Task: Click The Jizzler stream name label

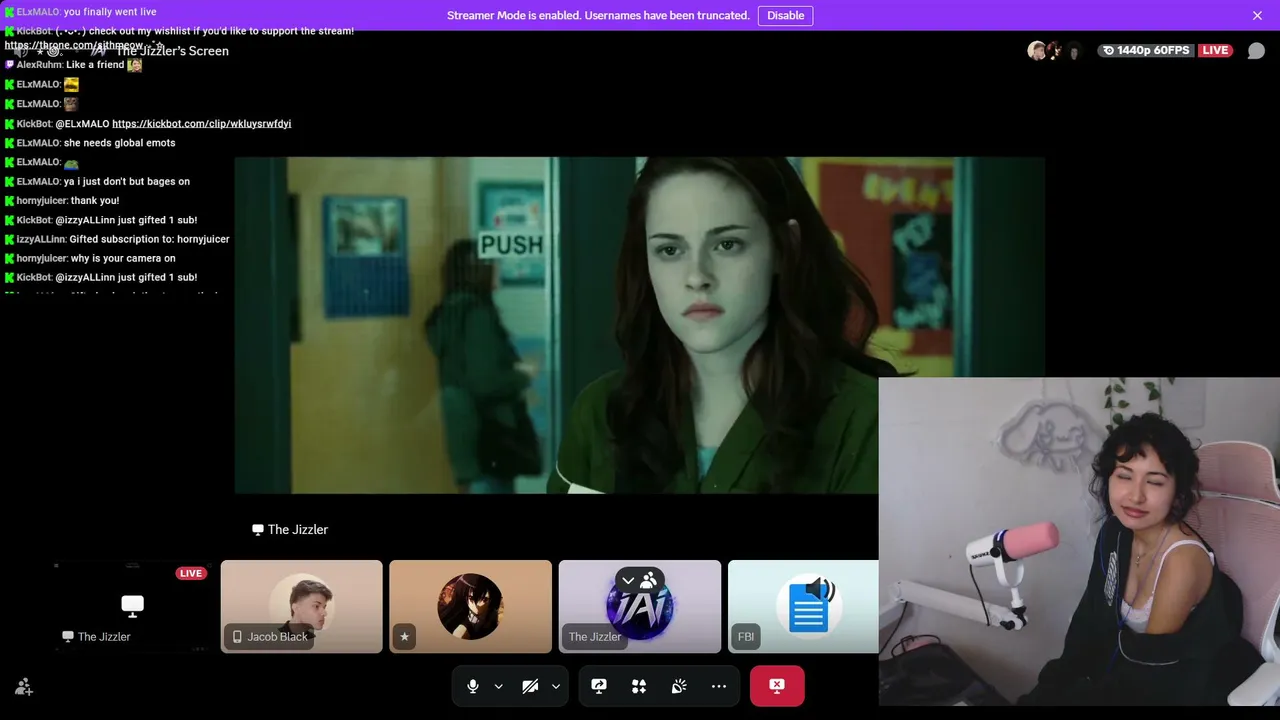Action: pyautogui.click(x=290, y=530)
